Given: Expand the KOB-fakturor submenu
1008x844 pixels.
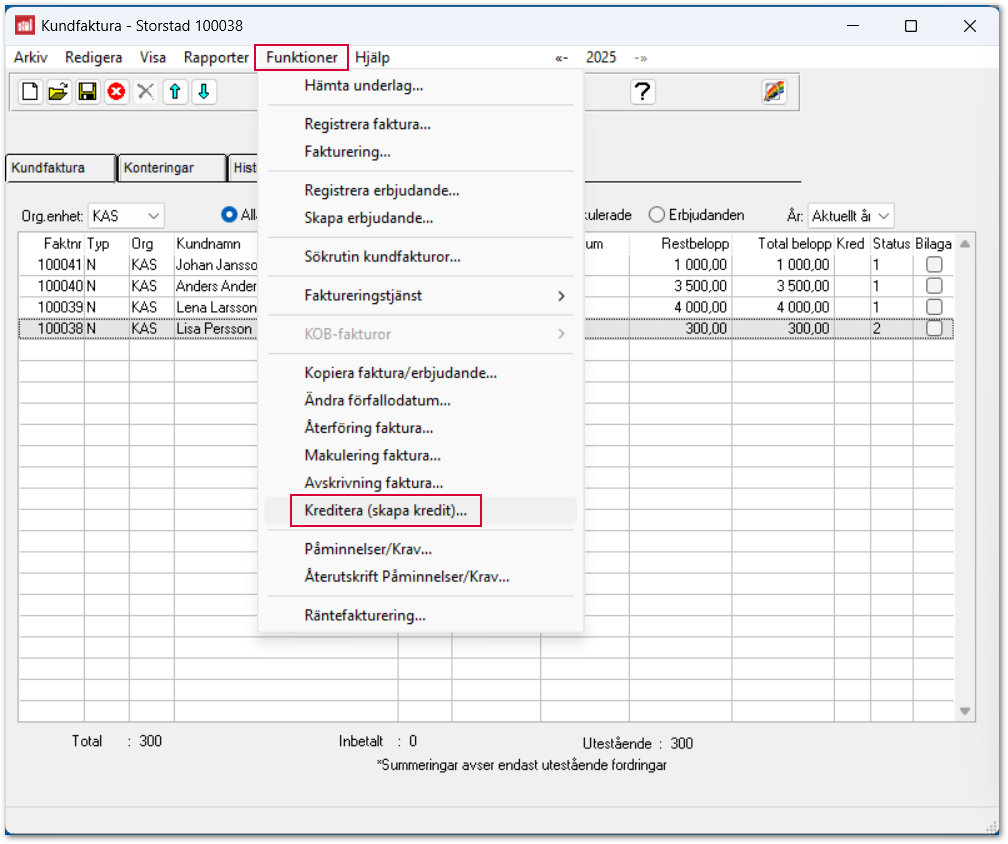Looking at the screenshot, I should tap(420, 334).
